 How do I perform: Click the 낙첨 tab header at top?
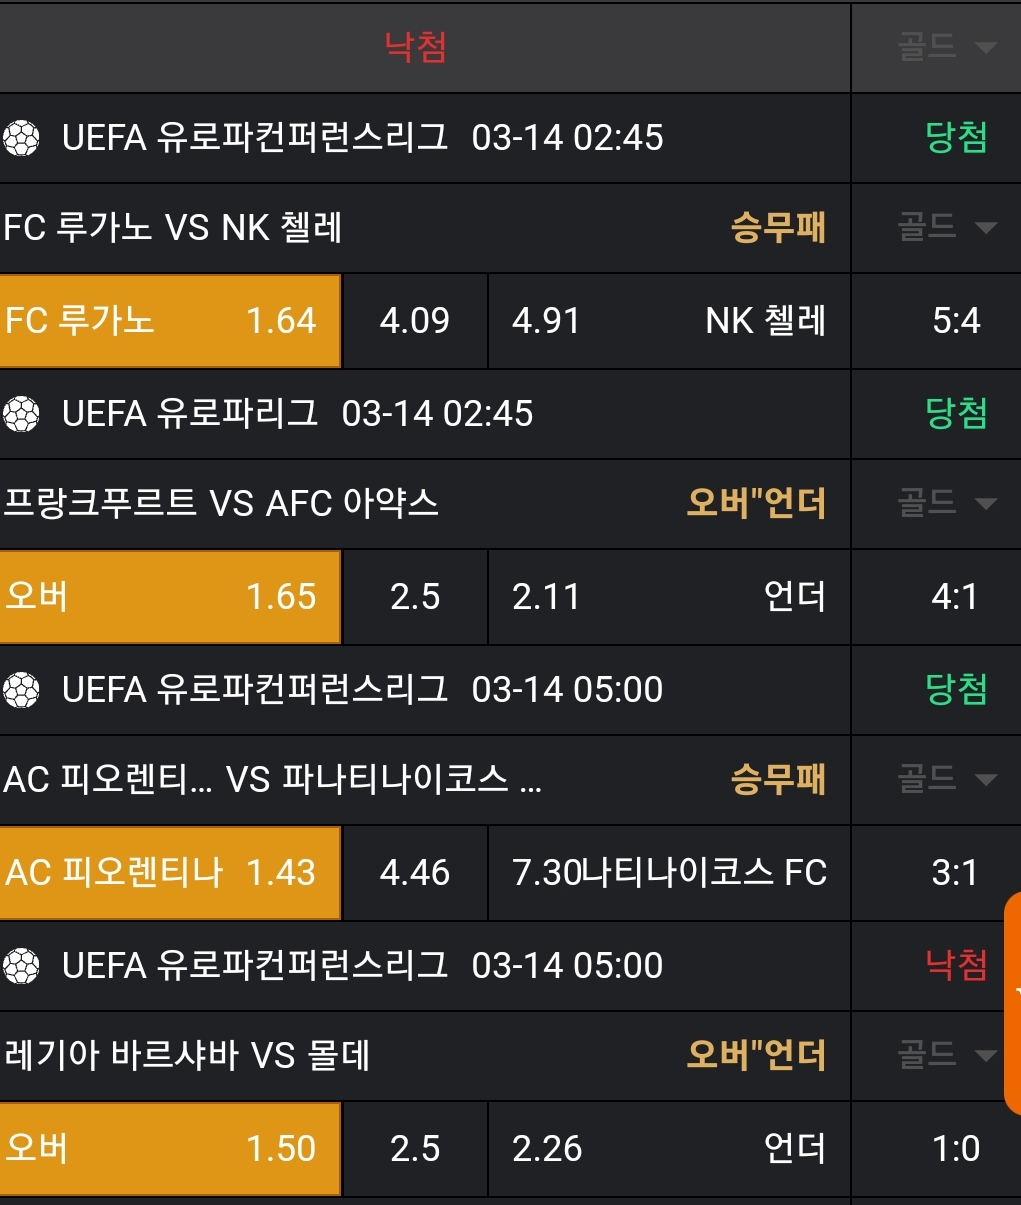(x=416, y=47)
